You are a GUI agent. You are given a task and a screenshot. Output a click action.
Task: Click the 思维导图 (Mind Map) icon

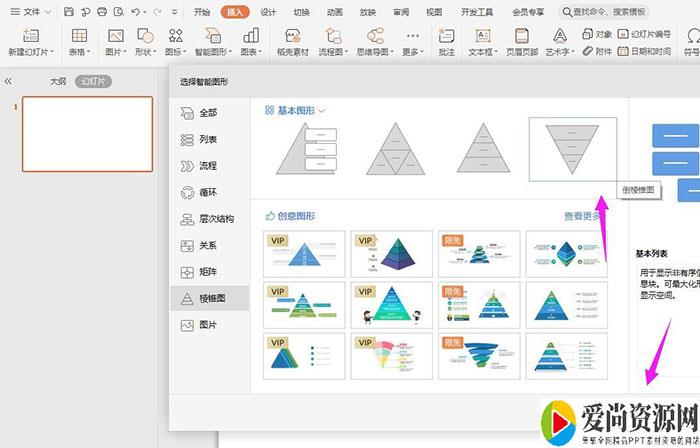(375, 37)
